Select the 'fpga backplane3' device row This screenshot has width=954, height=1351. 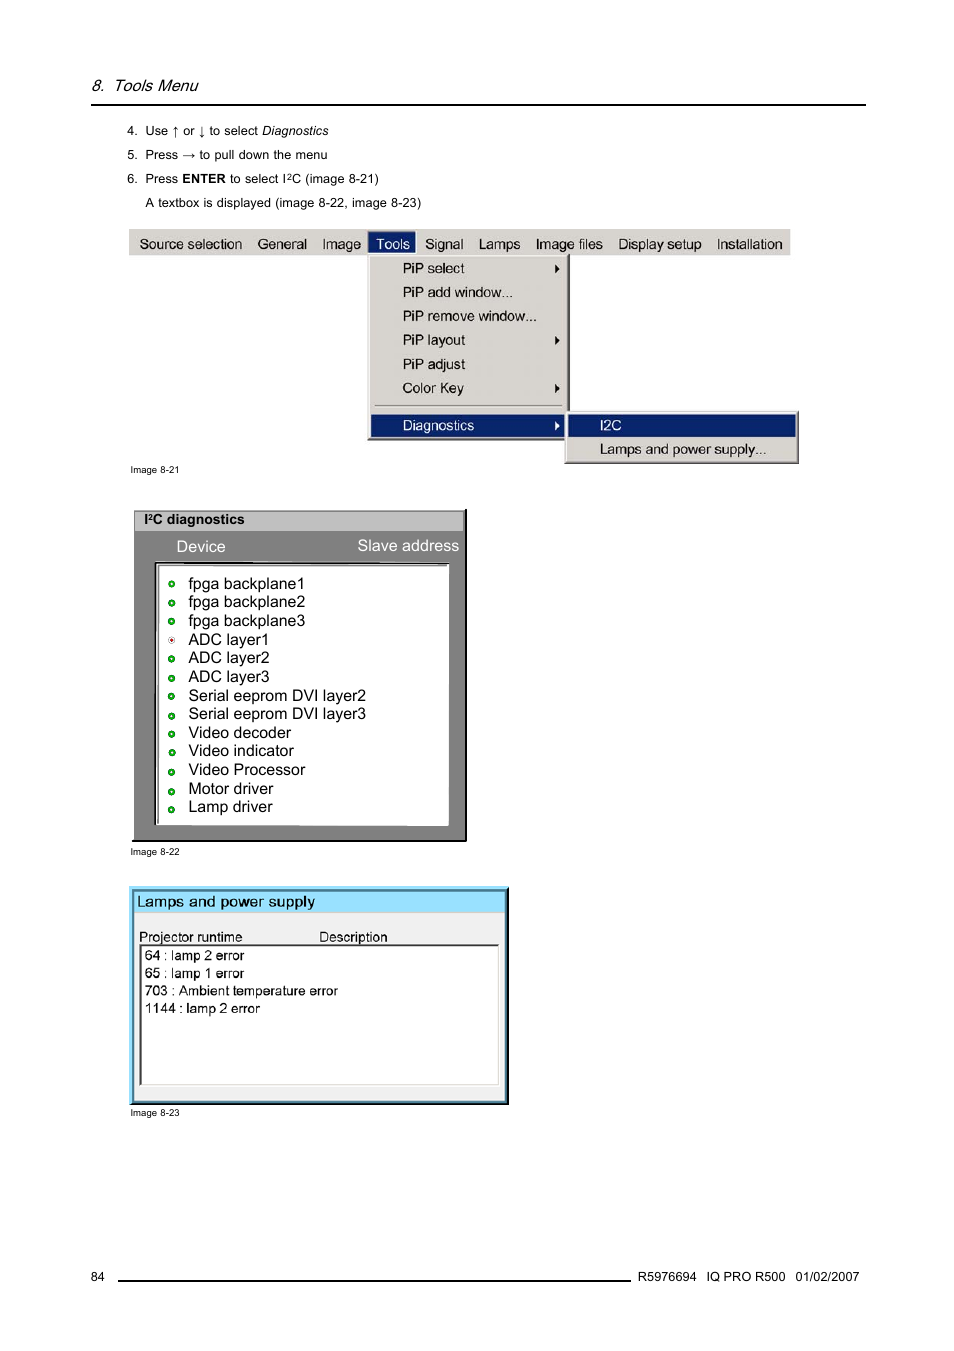tap(246, 621)
